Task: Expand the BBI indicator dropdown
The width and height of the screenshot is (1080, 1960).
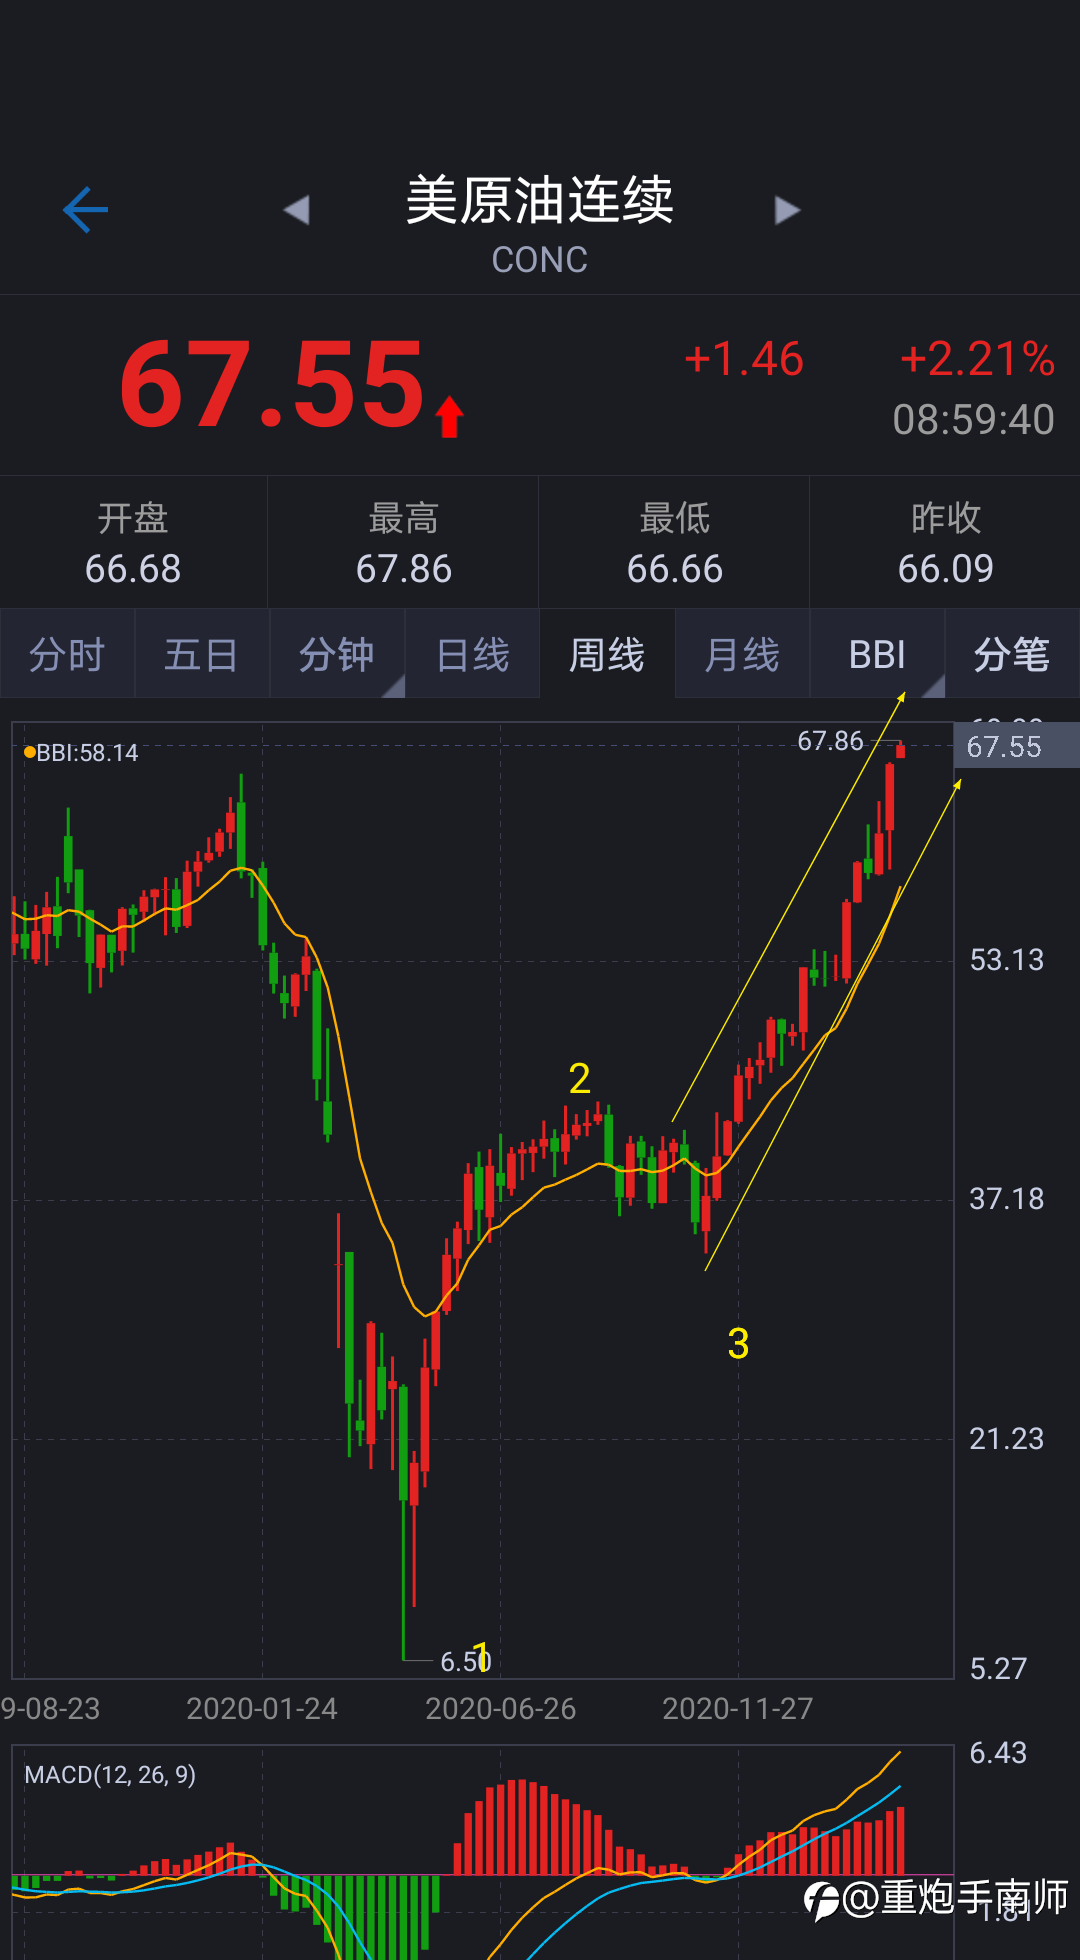Action: coord(877,655)
